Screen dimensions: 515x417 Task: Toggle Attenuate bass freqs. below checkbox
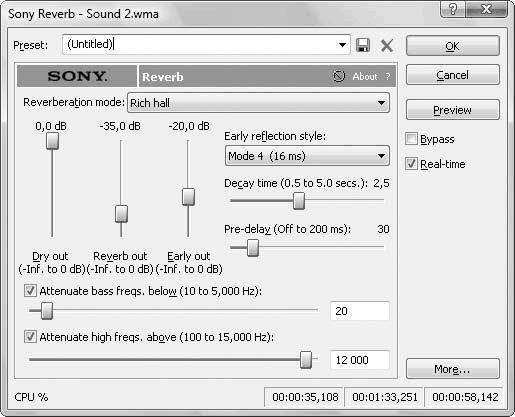[x=30, y=291]
